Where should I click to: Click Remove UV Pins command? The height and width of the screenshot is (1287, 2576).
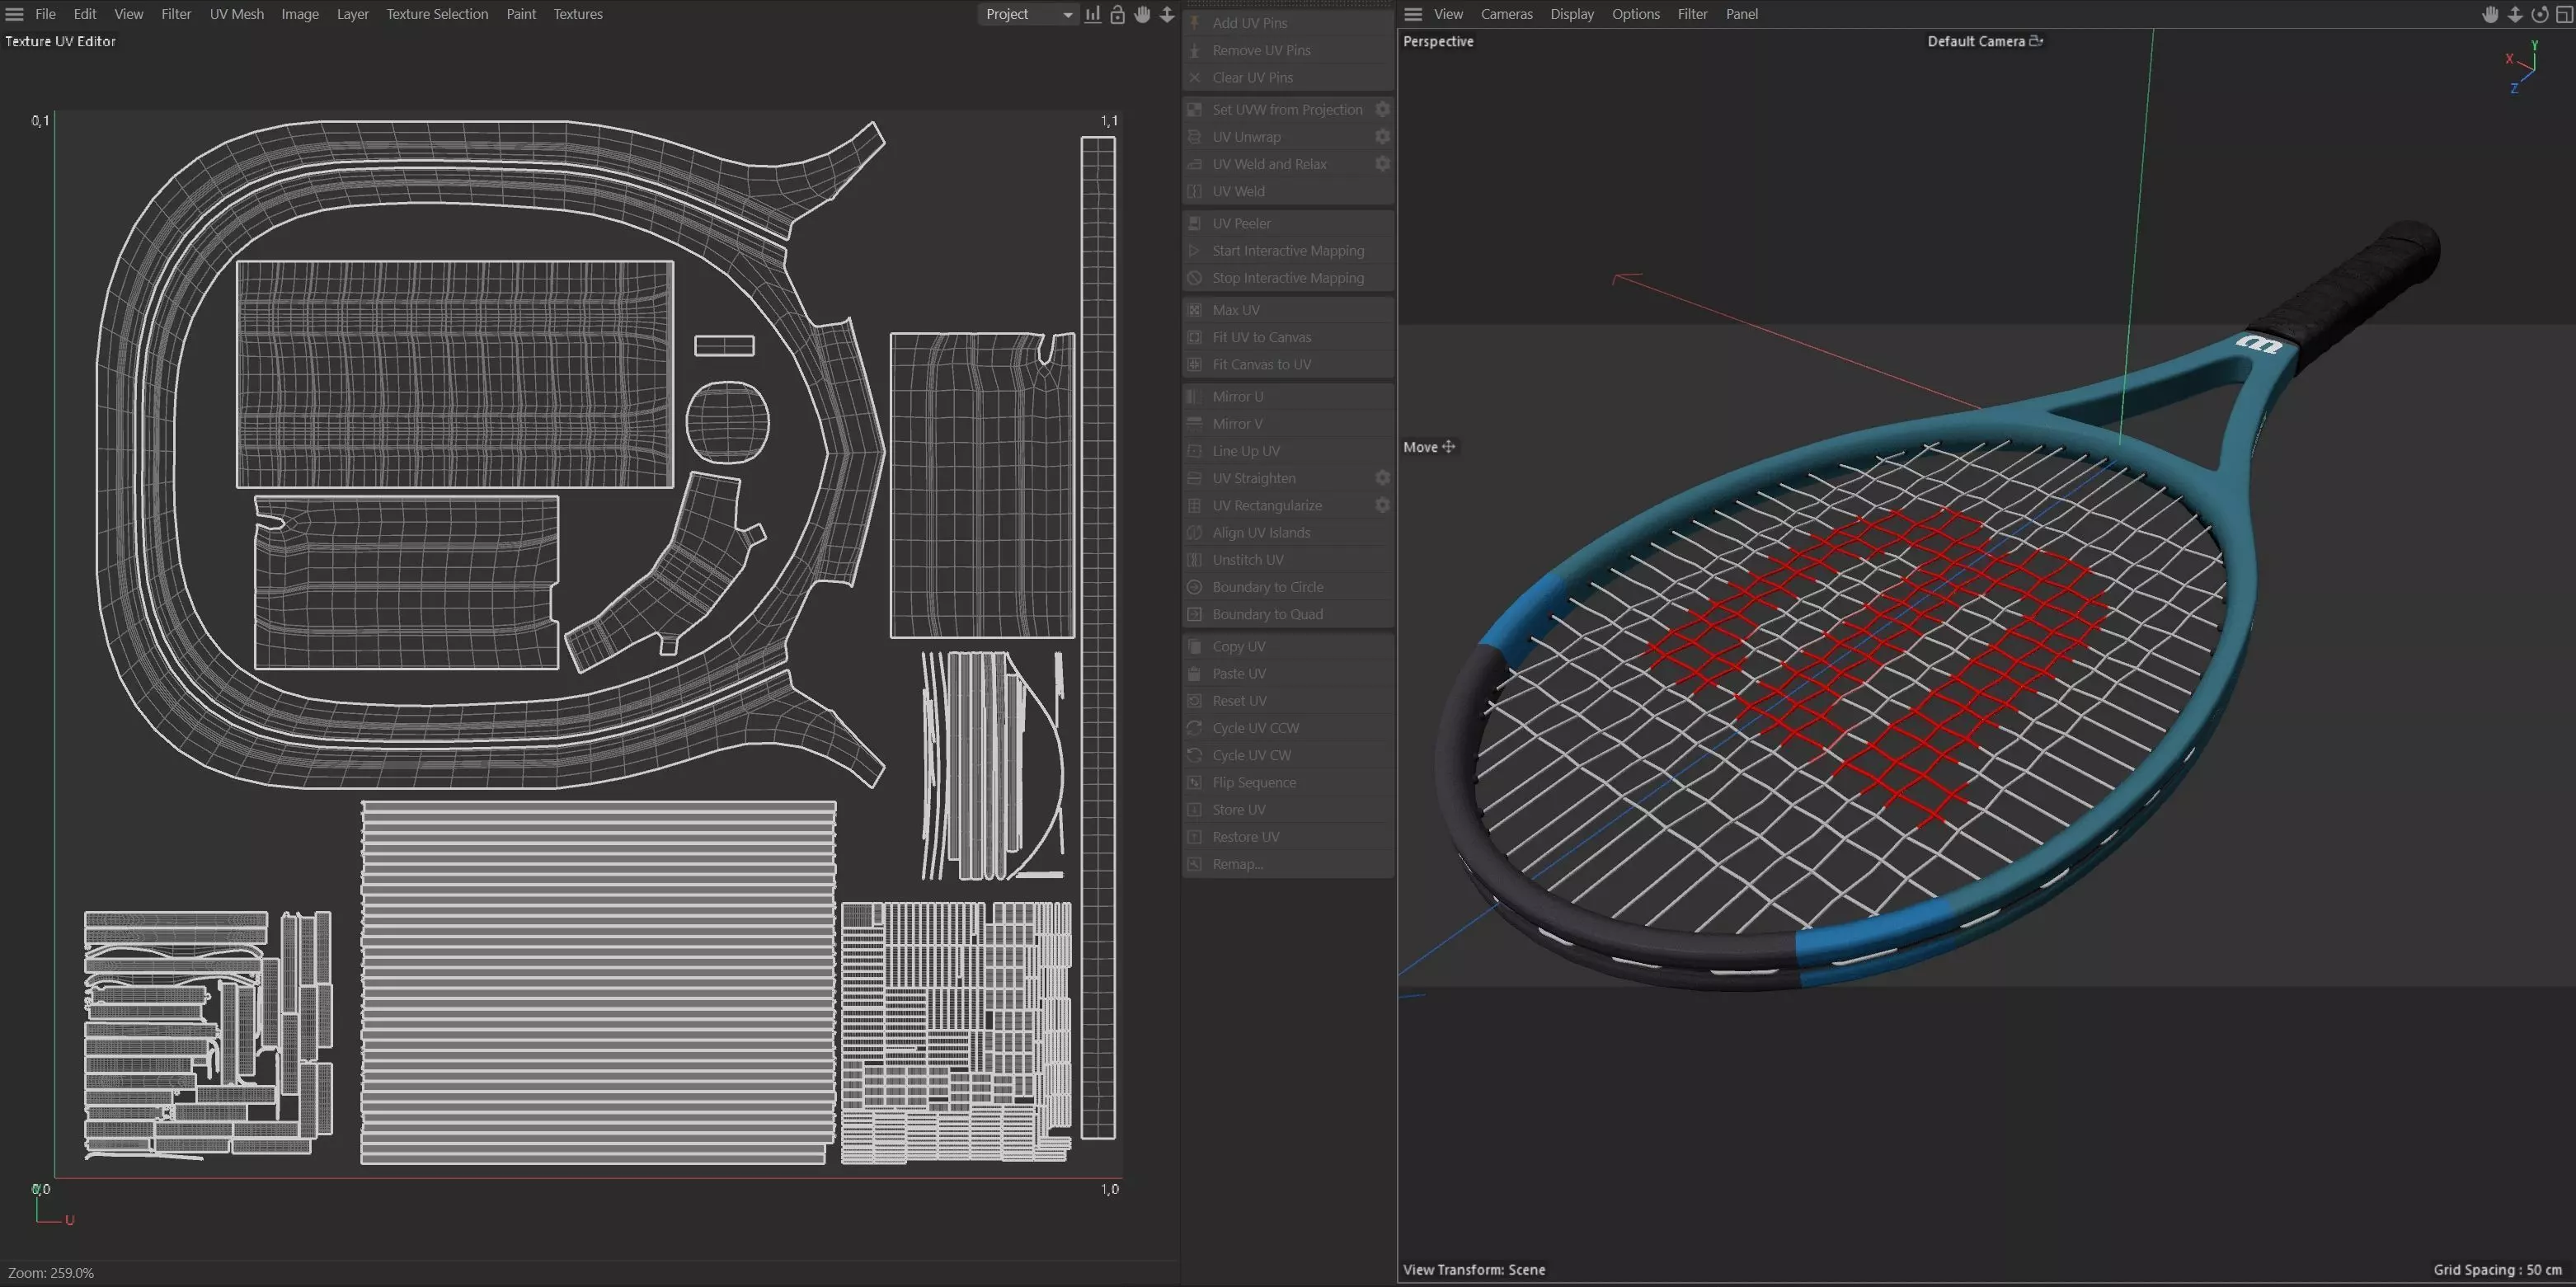pos(1288,50)
